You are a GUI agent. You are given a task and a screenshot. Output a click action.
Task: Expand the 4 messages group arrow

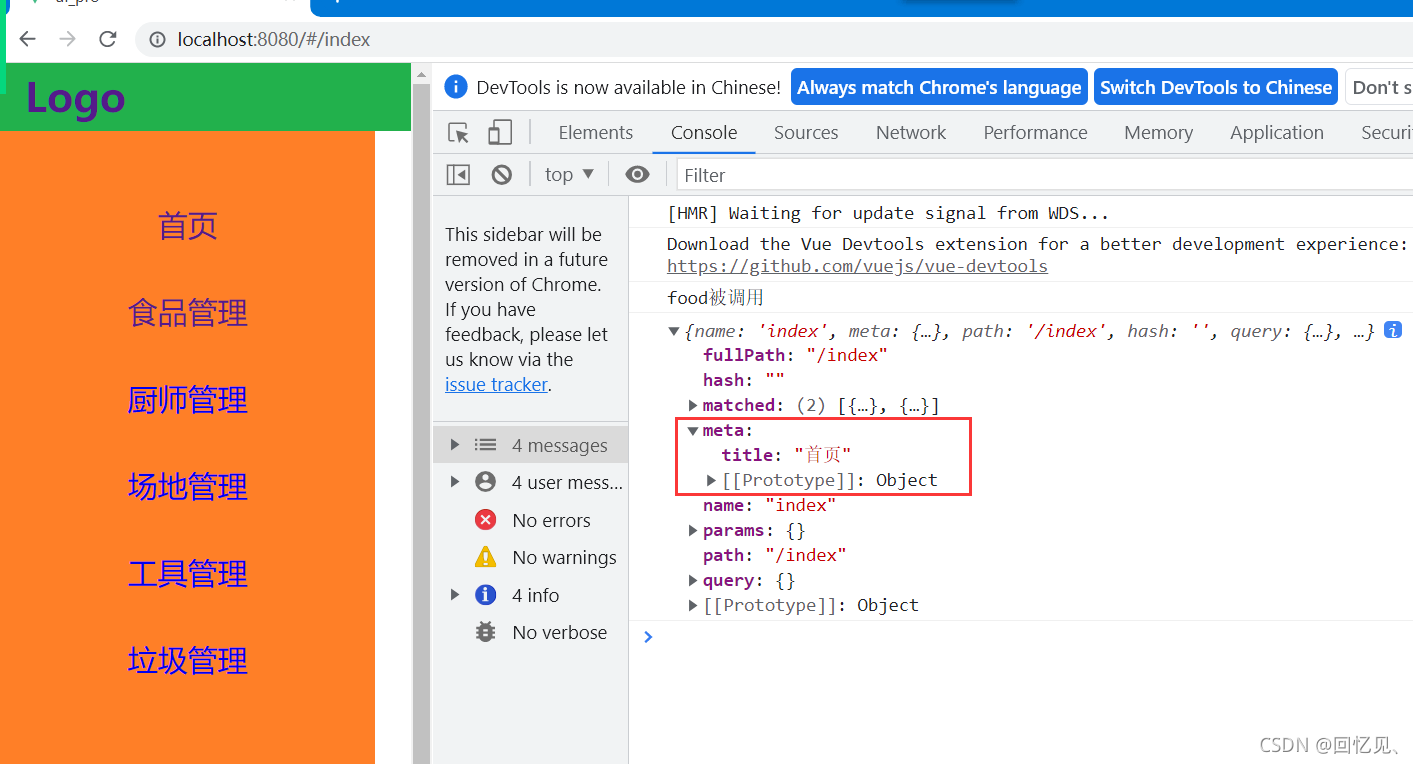(455, 445)
